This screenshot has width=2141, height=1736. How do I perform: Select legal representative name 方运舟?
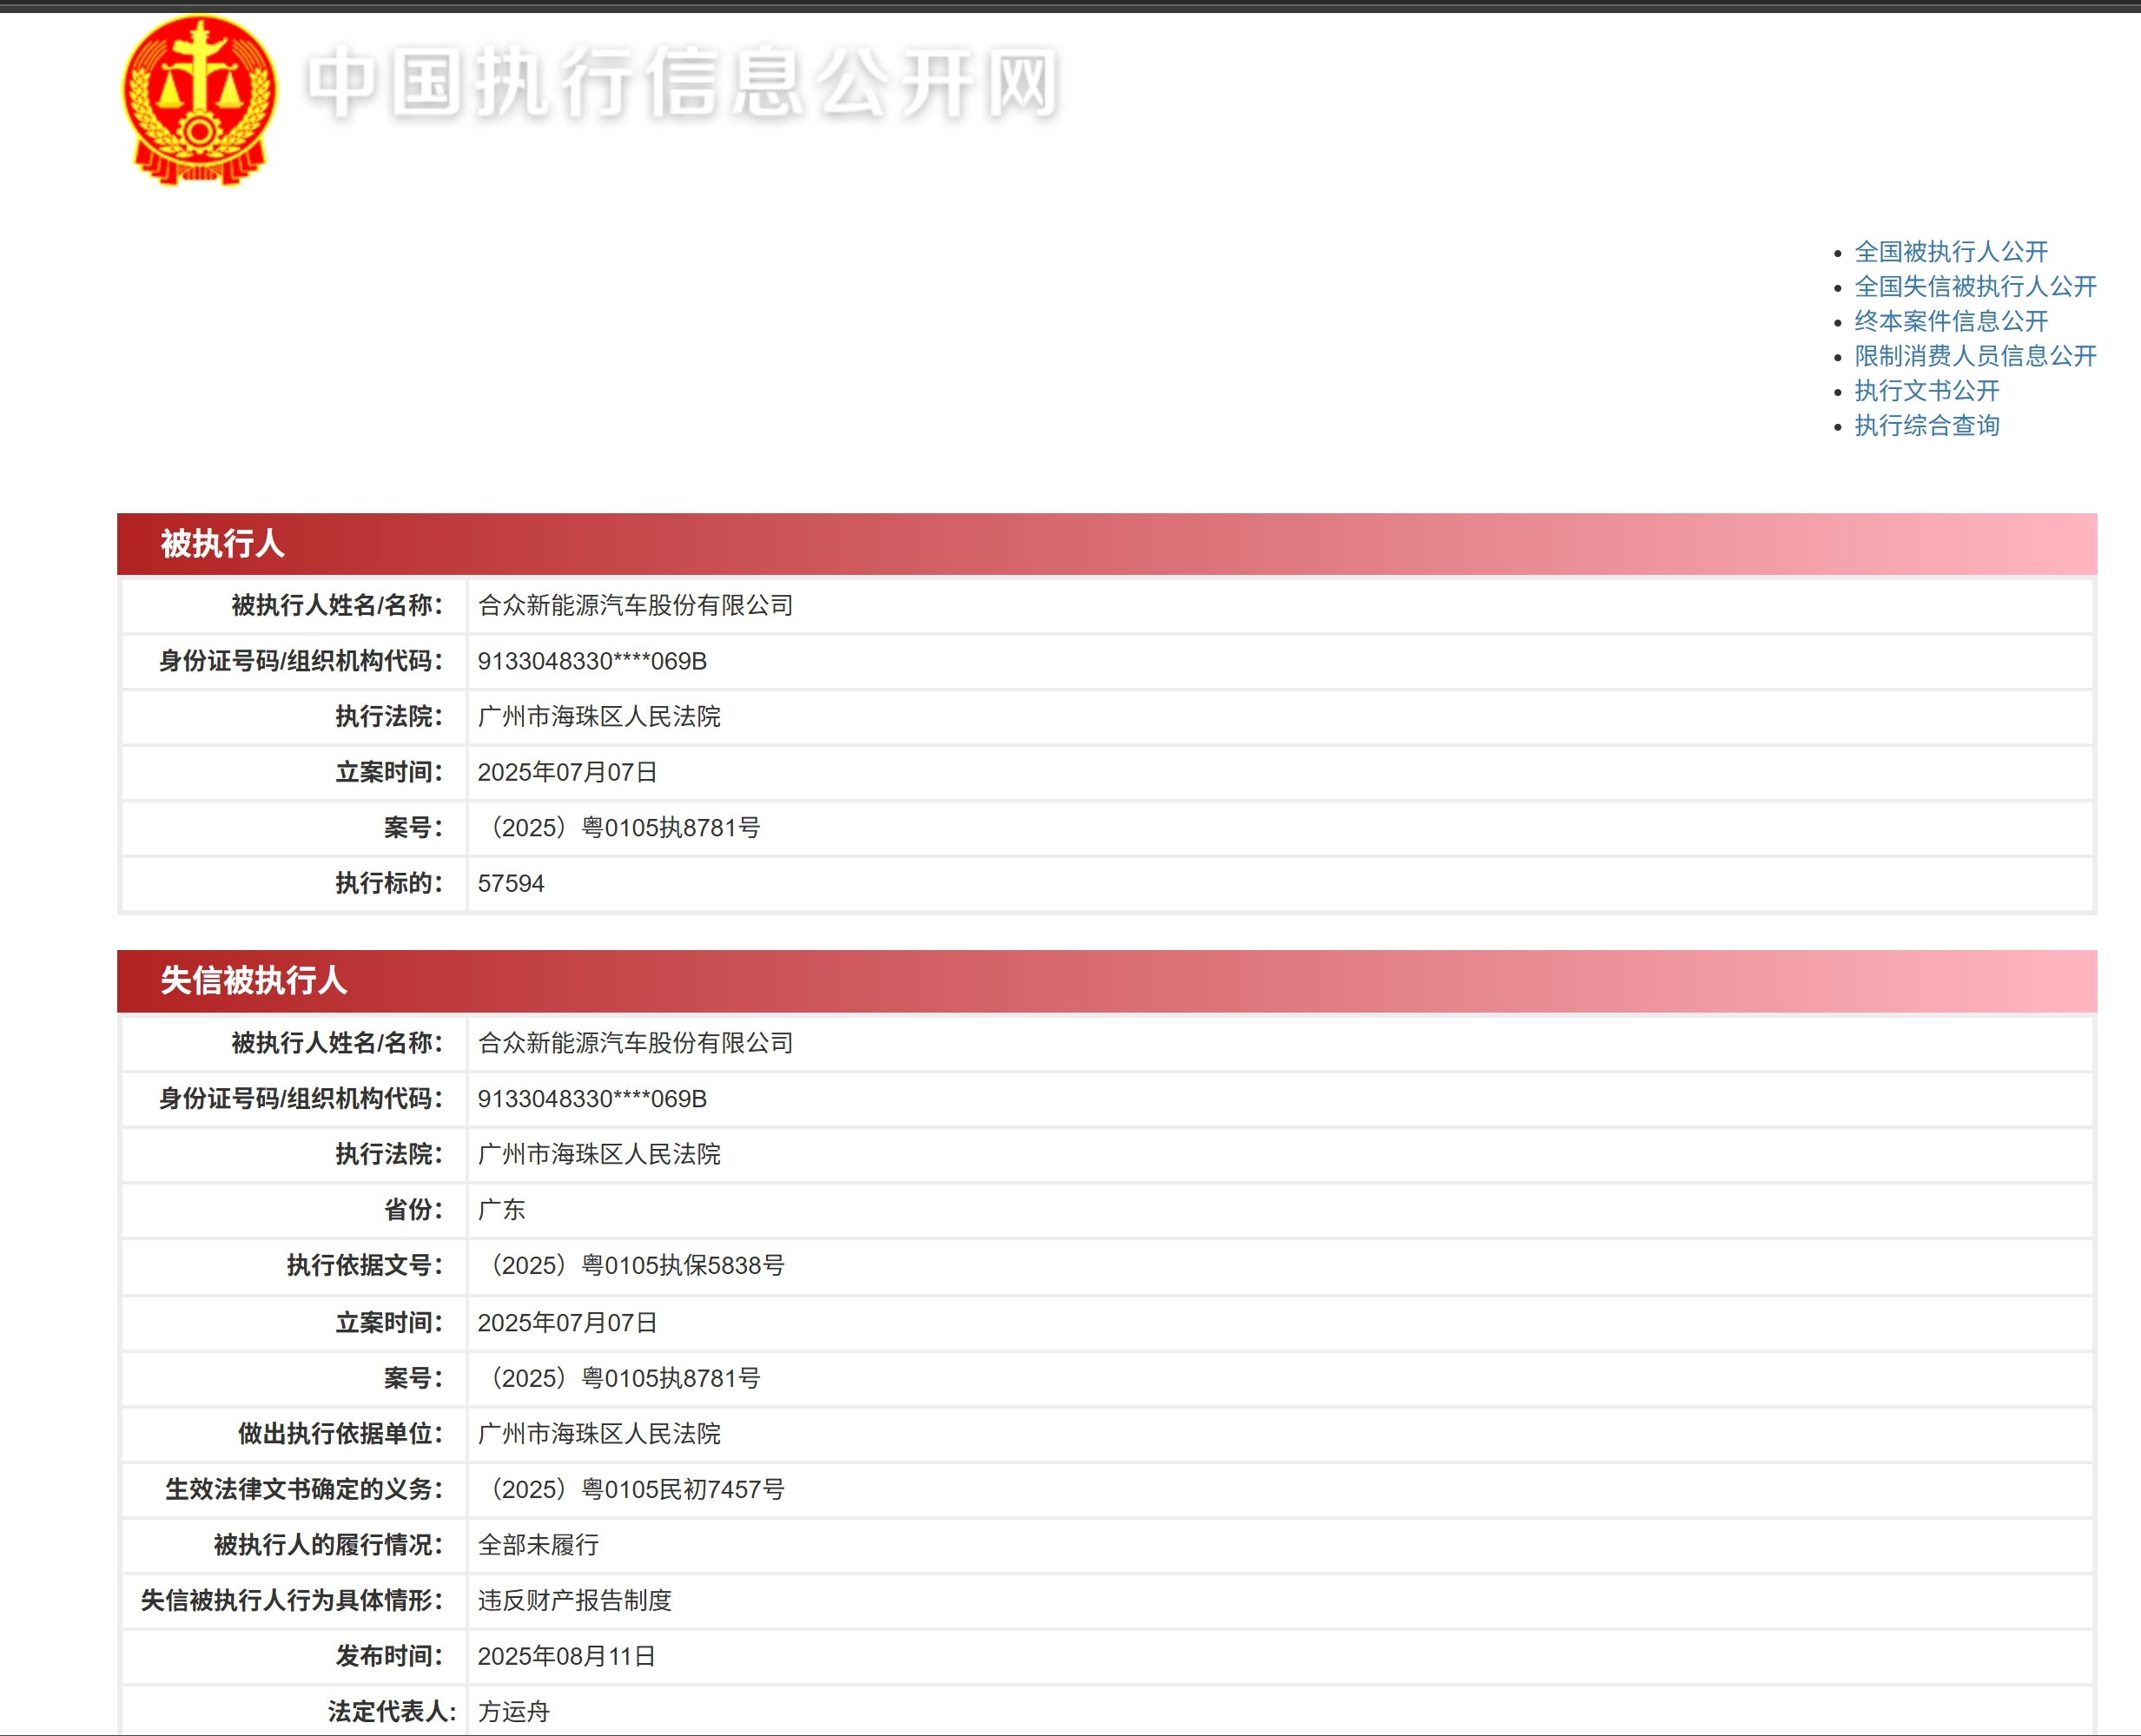click(x=513, y=1712)
